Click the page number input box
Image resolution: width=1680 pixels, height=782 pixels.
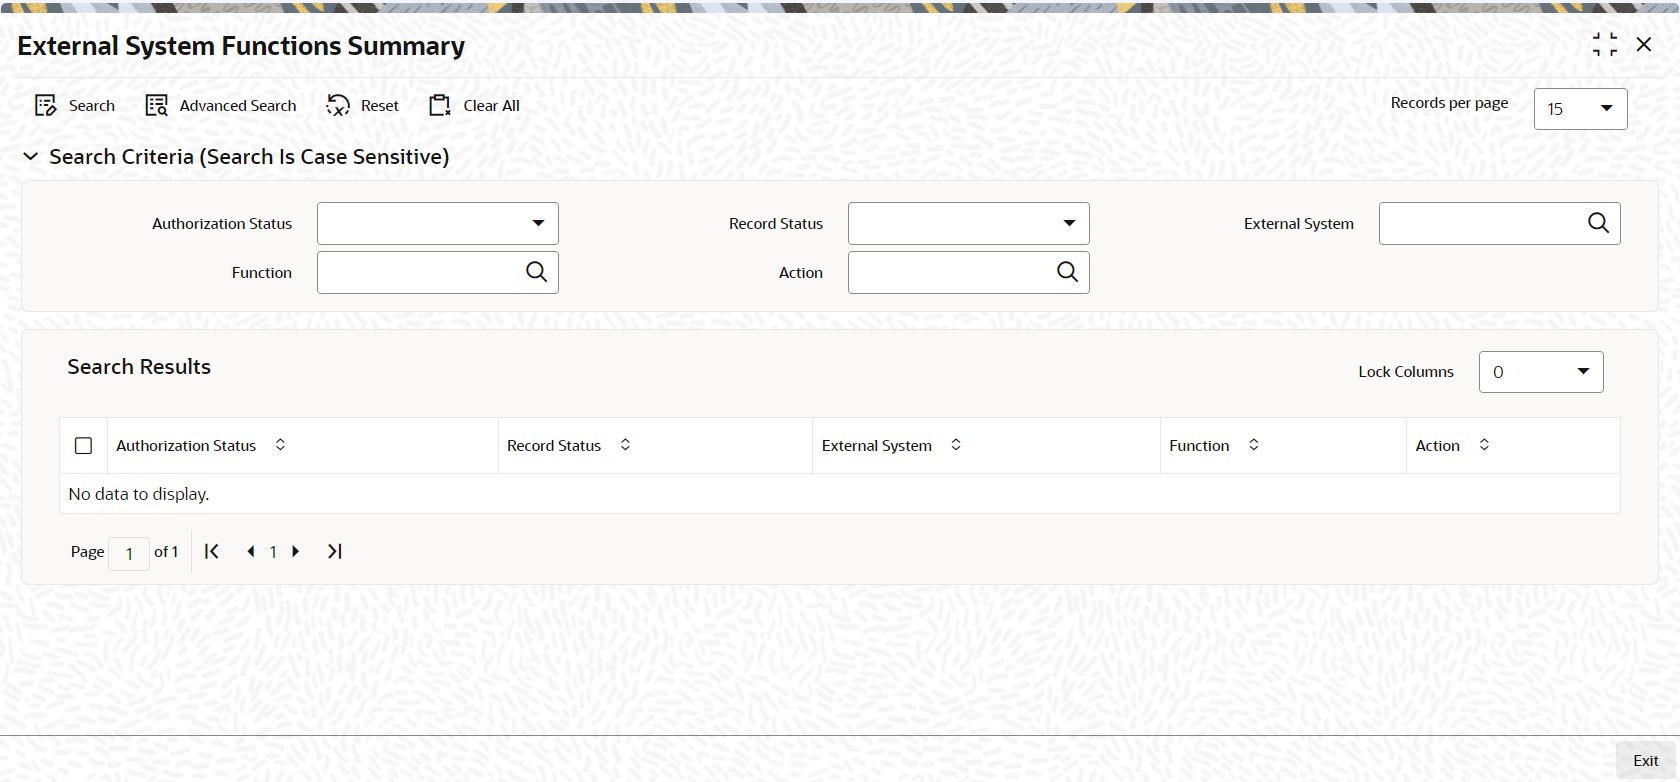point(129,553)
